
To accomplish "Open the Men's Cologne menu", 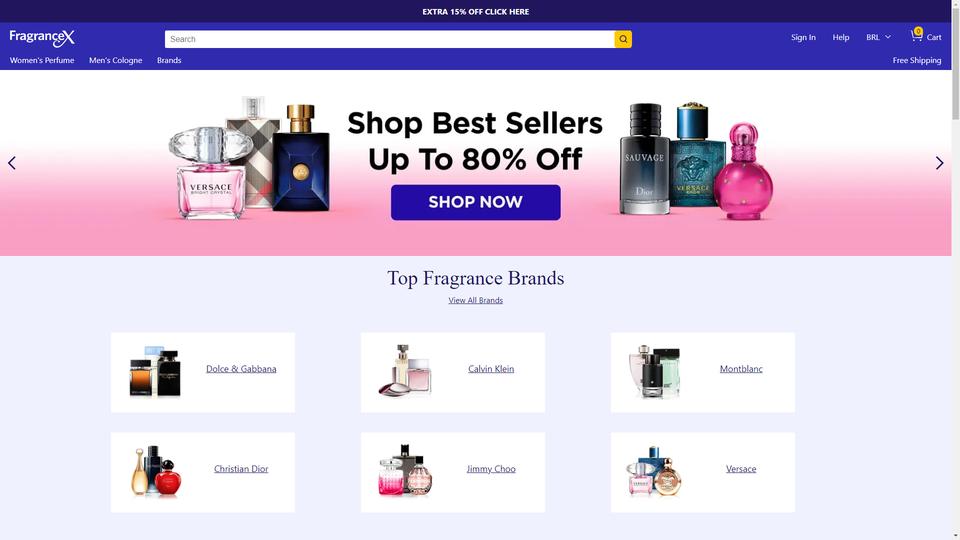I will (115, 60).
